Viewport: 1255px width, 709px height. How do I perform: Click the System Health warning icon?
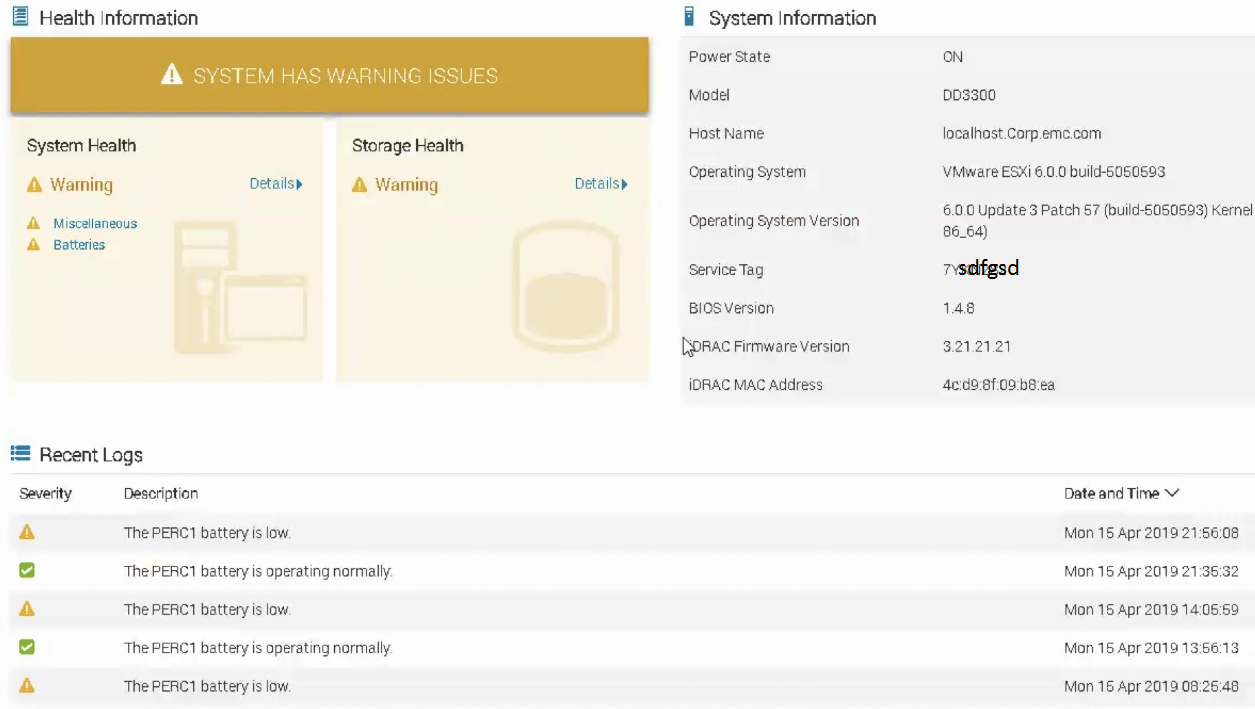pyautogui.click(x=34, y=185)
